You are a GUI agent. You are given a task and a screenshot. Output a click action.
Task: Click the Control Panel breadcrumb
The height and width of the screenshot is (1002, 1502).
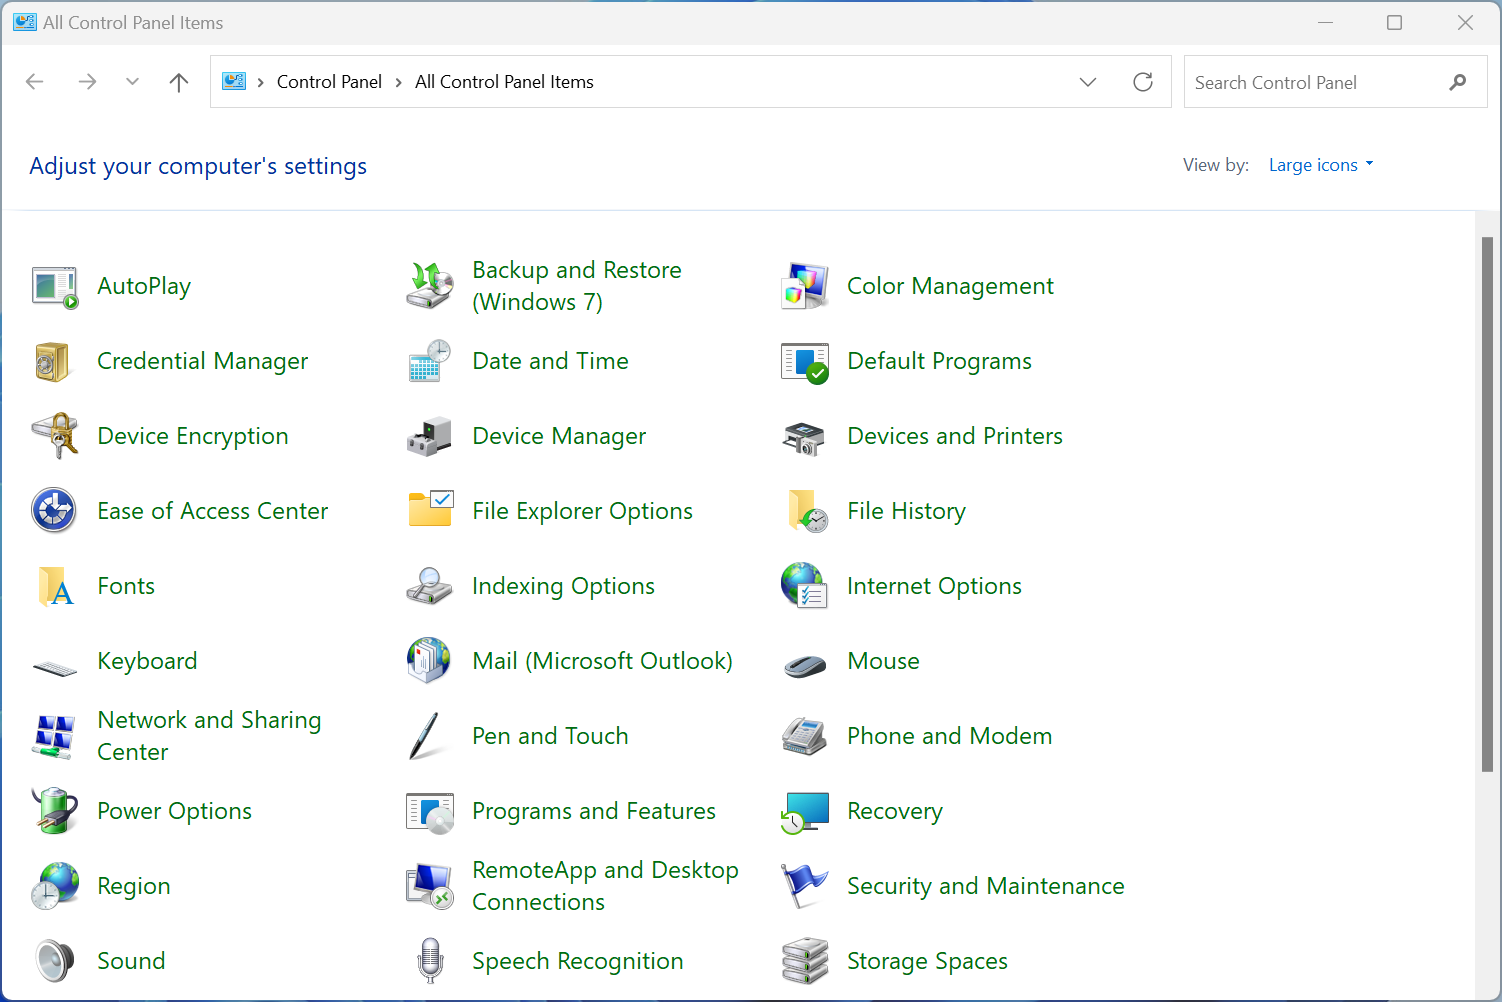pyautogui.click(x=329, y=82)
